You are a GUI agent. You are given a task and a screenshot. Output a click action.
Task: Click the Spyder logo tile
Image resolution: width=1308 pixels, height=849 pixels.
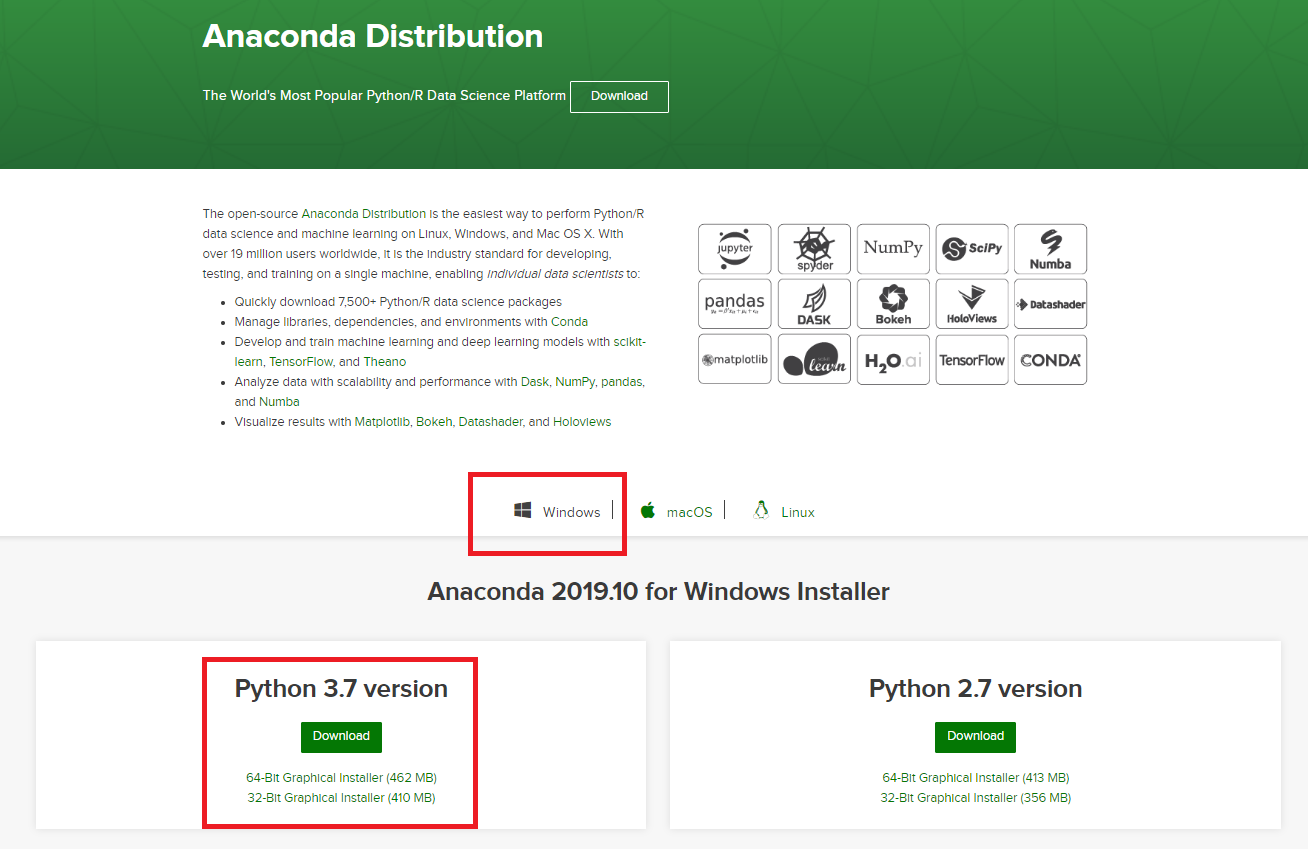[x=814, y=249]
